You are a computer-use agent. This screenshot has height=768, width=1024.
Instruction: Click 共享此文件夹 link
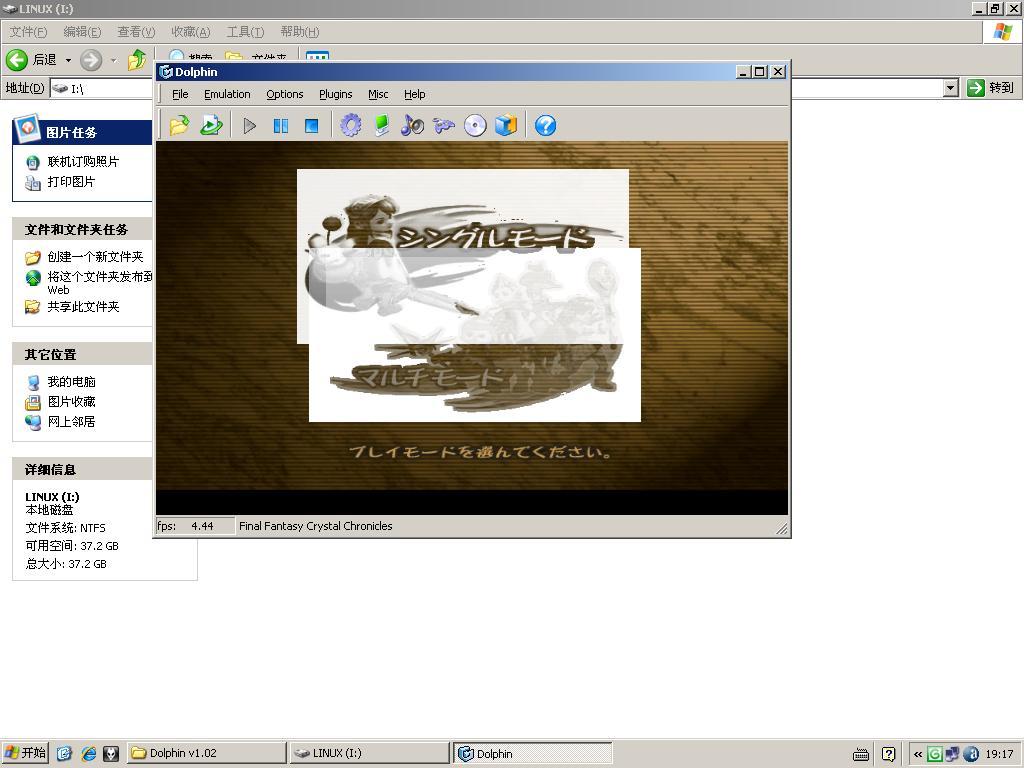tap(83, 306)
